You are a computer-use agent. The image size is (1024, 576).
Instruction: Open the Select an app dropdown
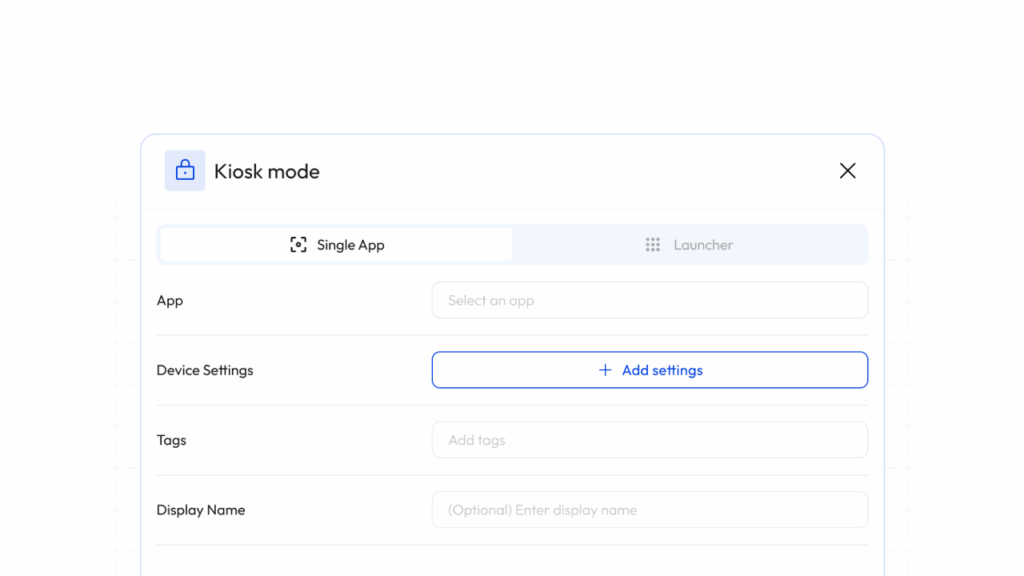pyautogui.click(x=649, y=300)
